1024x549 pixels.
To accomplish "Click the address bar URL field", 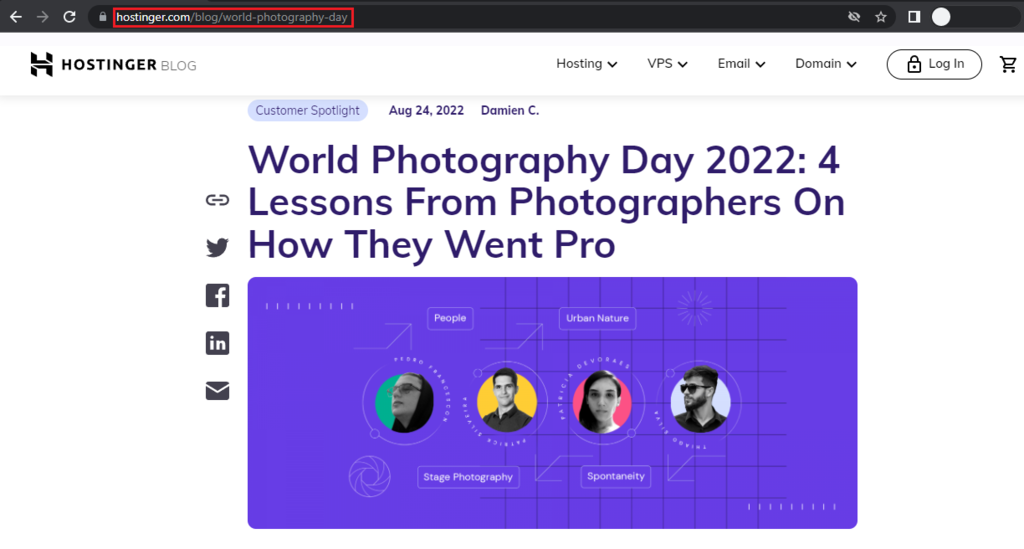I will pos(233,17).
